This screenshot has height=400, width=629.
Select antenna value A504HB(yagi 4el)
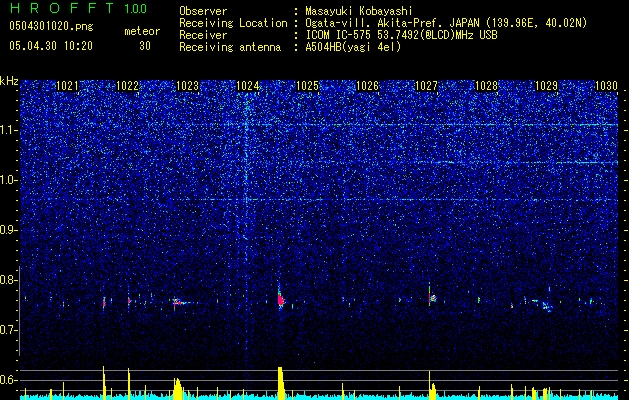pos(353,47)
